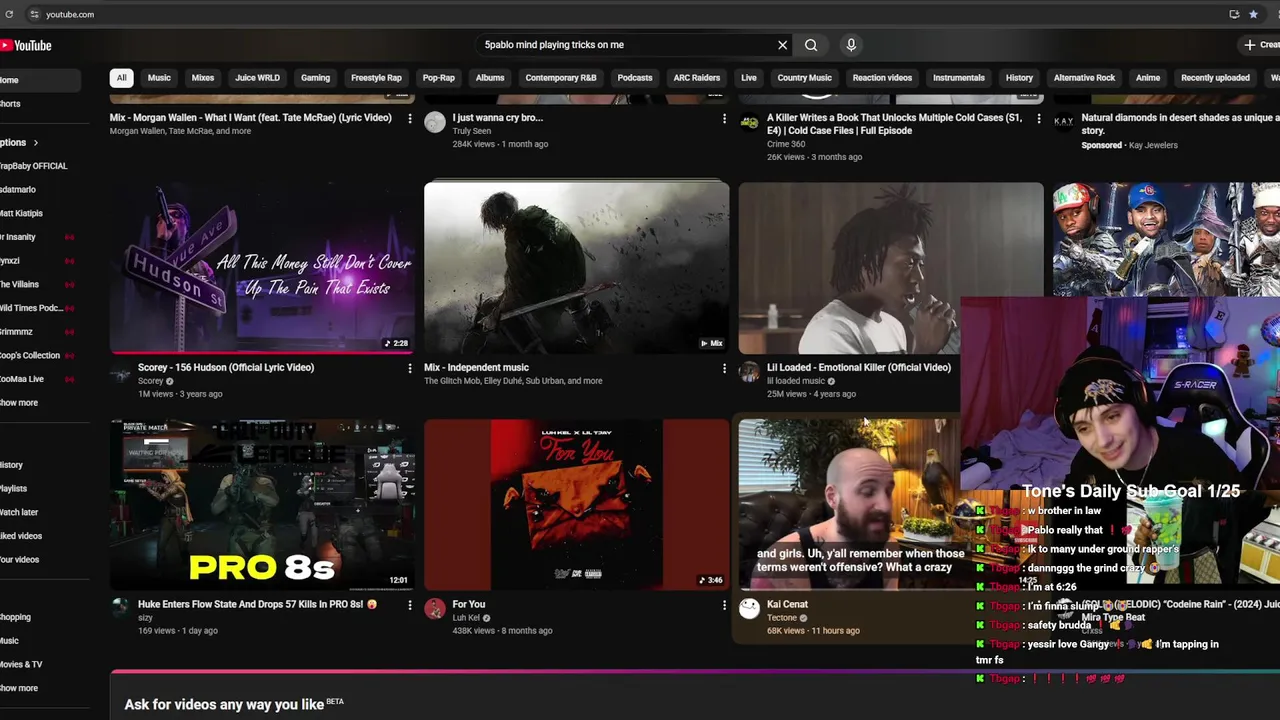
Task: Click Luh Kel channel avatar
Action: coord(435,609)
